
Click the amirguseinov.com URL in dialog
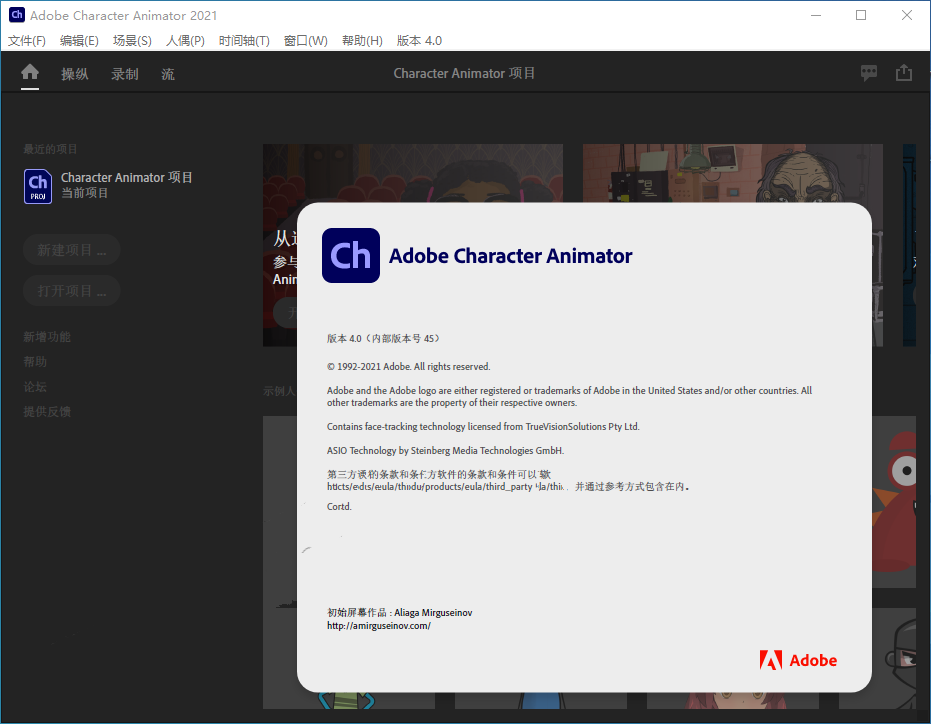tap(379, 625)
